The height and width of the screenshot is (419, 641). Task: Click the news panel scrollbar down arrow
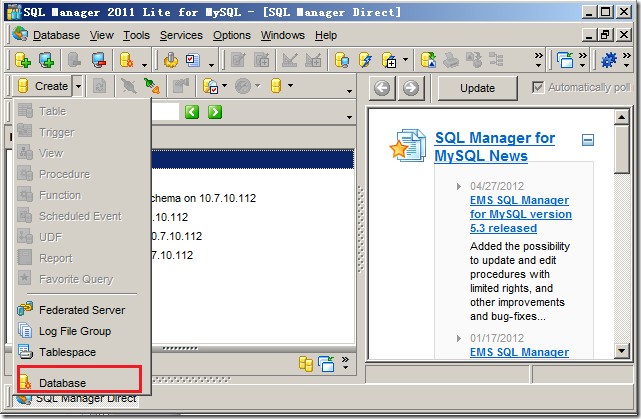point(622,350)
